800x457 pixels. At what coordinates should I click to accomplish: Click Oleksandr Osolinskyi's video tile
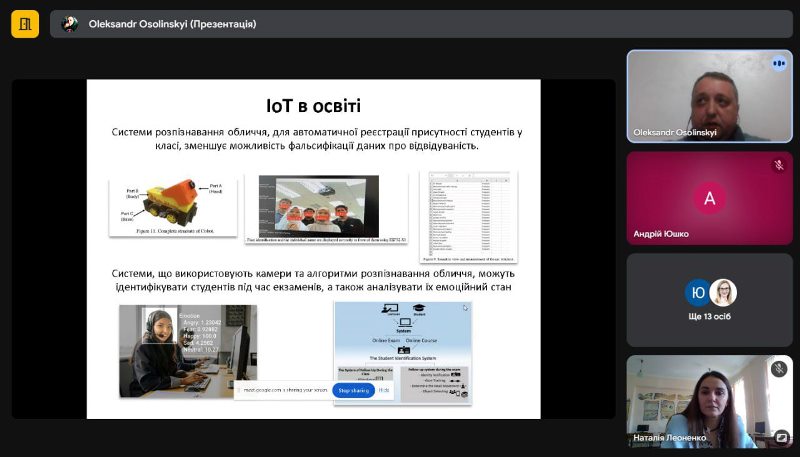pyautogui.click(x=709, y=95)
